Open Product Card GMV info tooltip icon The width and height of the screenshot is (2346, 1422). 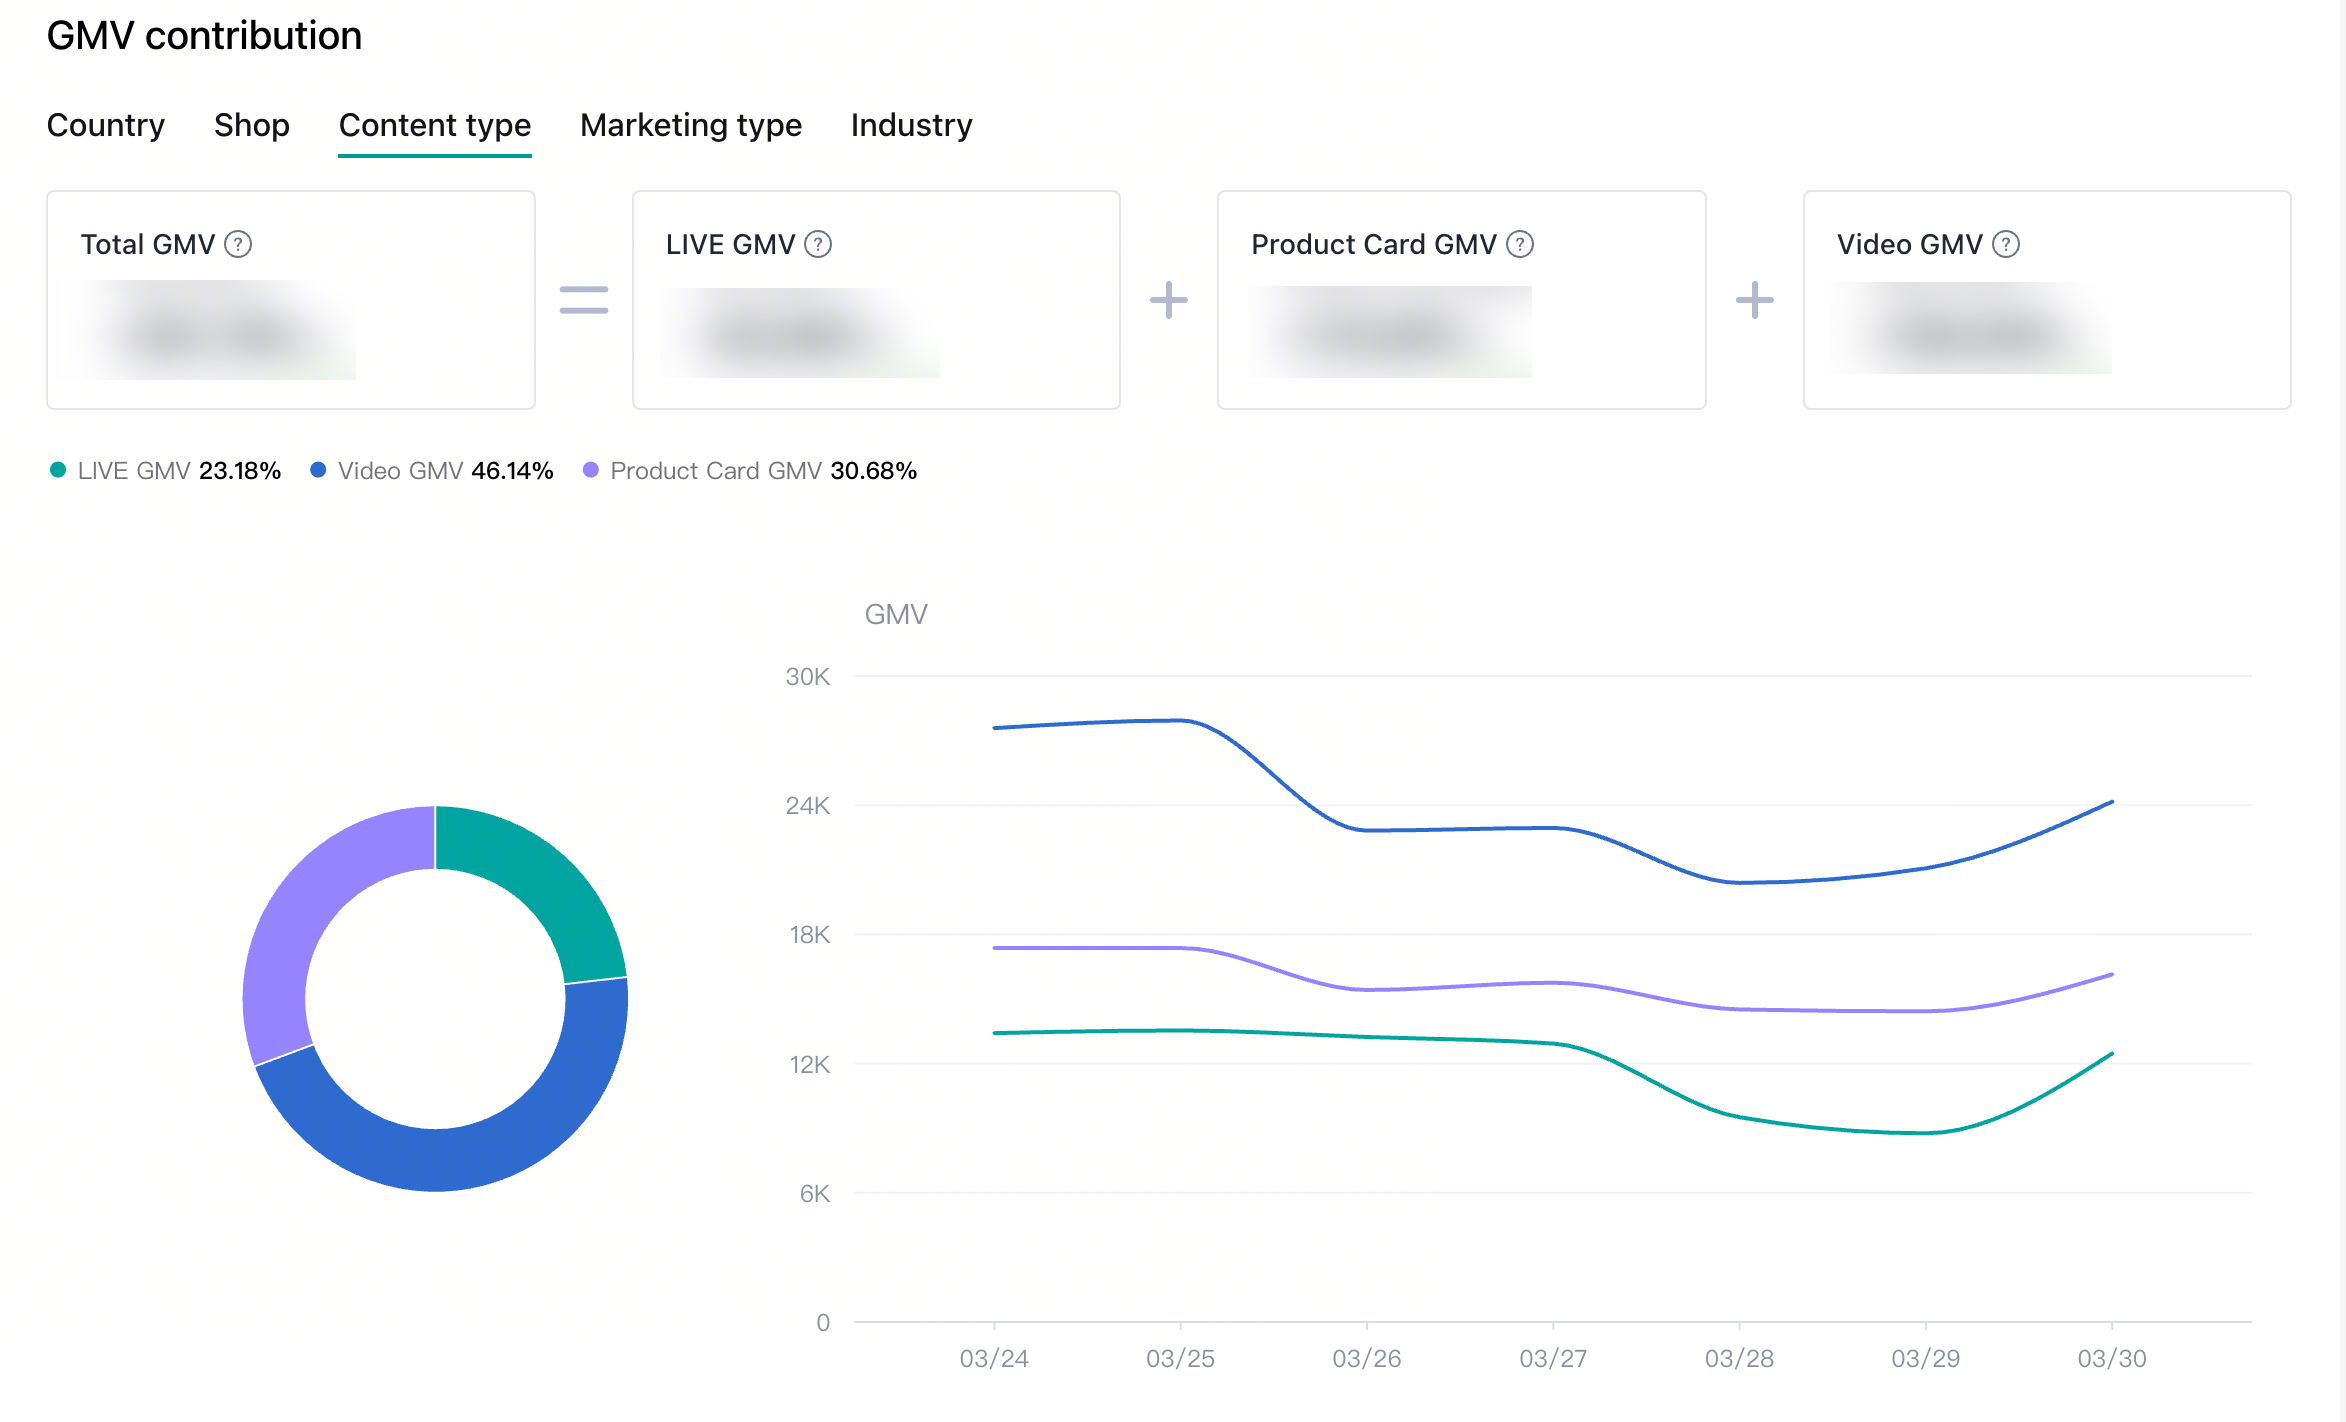[x=1520, y=244]
